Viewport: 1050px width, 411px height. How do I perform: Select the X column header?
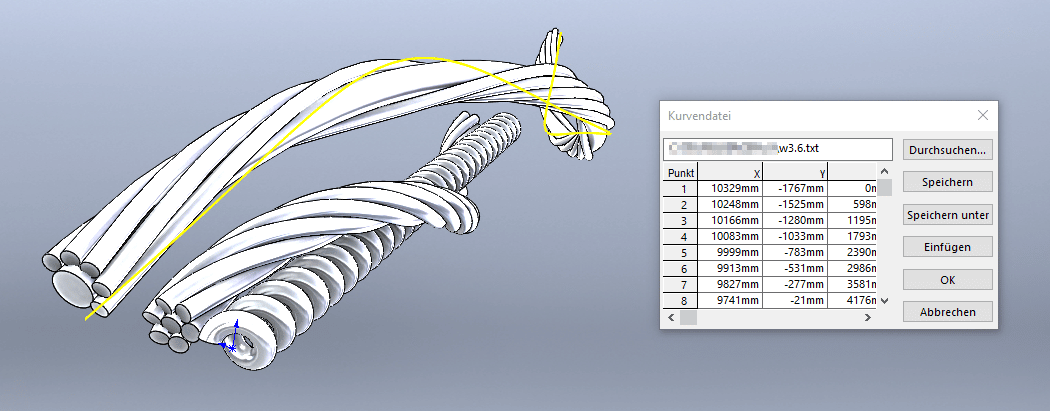click(728, 172)
